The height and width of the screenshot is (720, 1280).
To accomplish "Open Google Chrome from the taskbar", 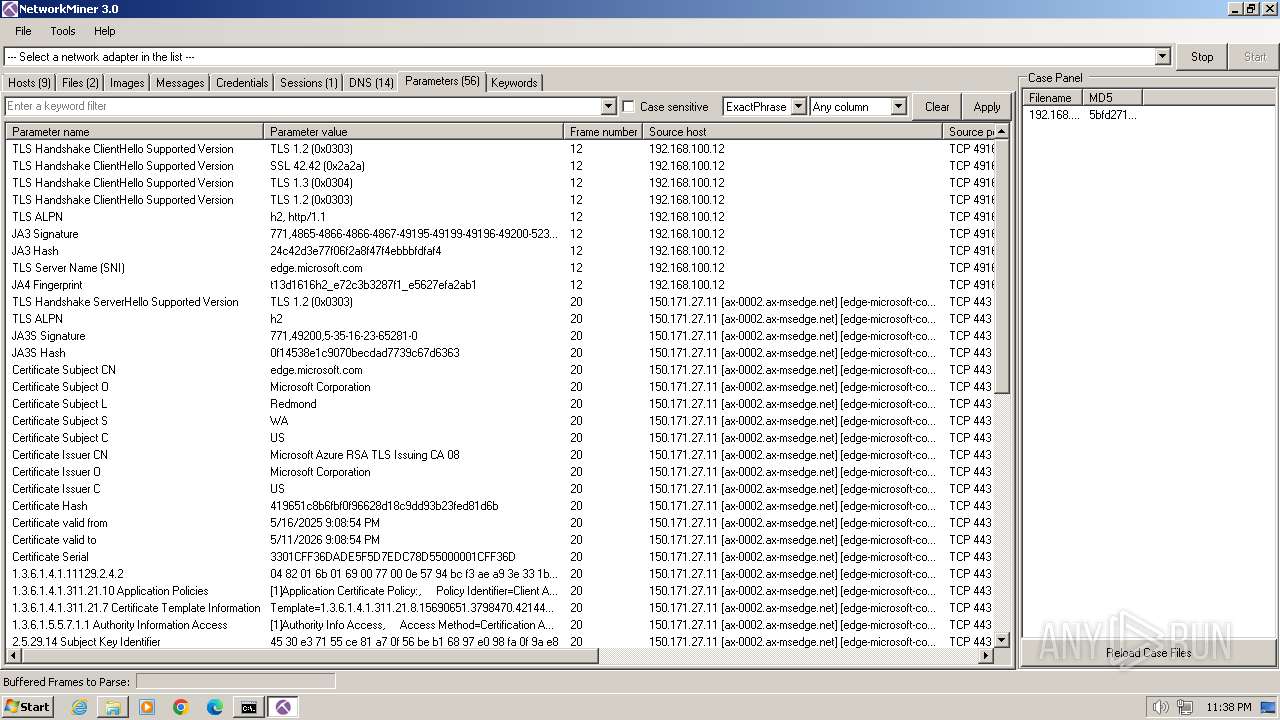I will coord(181,707).
